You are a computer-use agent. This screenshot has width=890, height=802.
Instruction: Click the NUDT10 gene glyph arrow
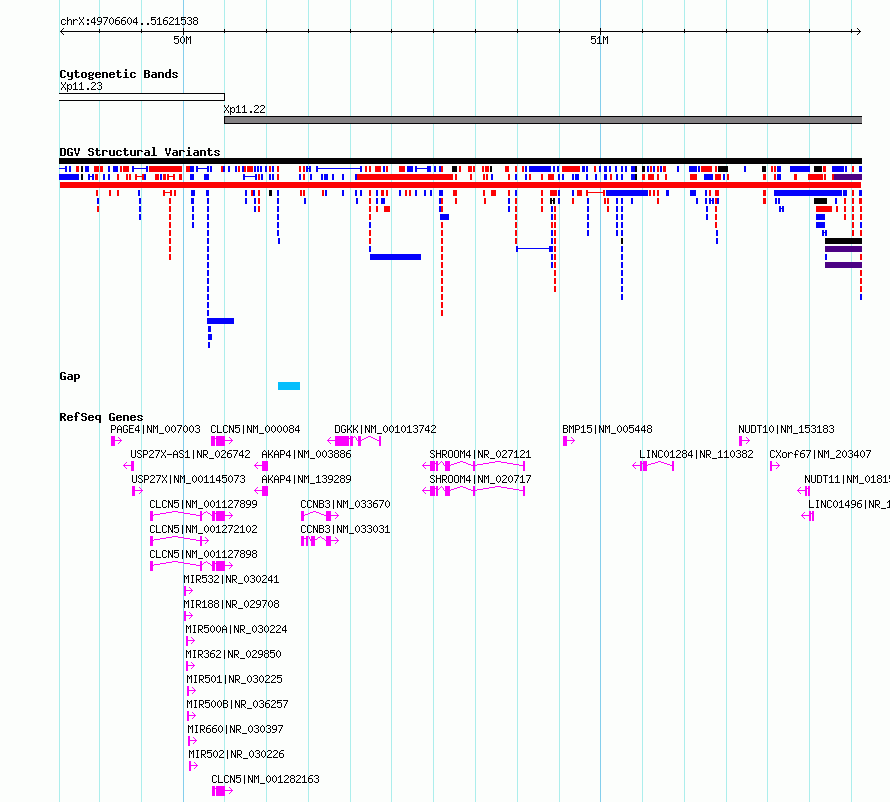(744, 441)
